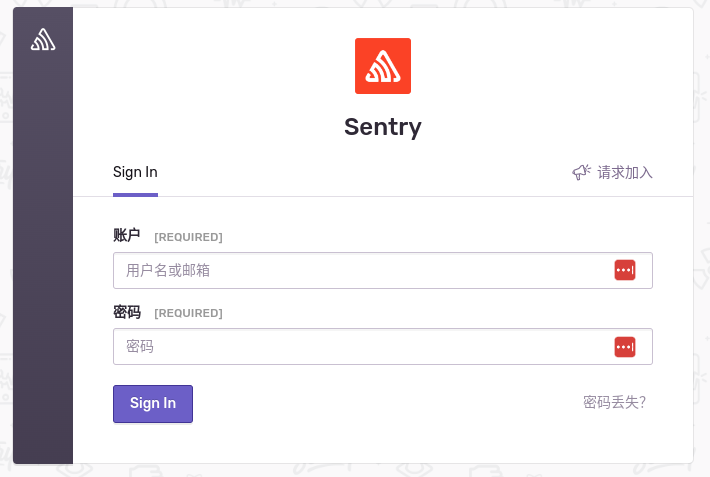
Task: Focus the 用户名或邮箱 account input field
Action: (383, 270)
